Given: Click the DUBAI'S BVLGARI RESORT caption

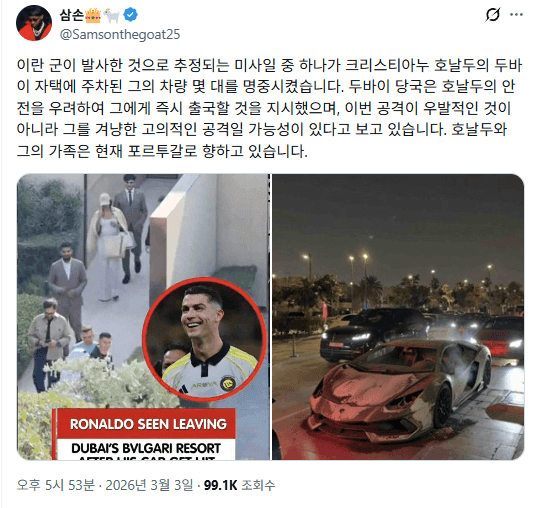Looking at the screenshot, I should (x=146, y=449).
